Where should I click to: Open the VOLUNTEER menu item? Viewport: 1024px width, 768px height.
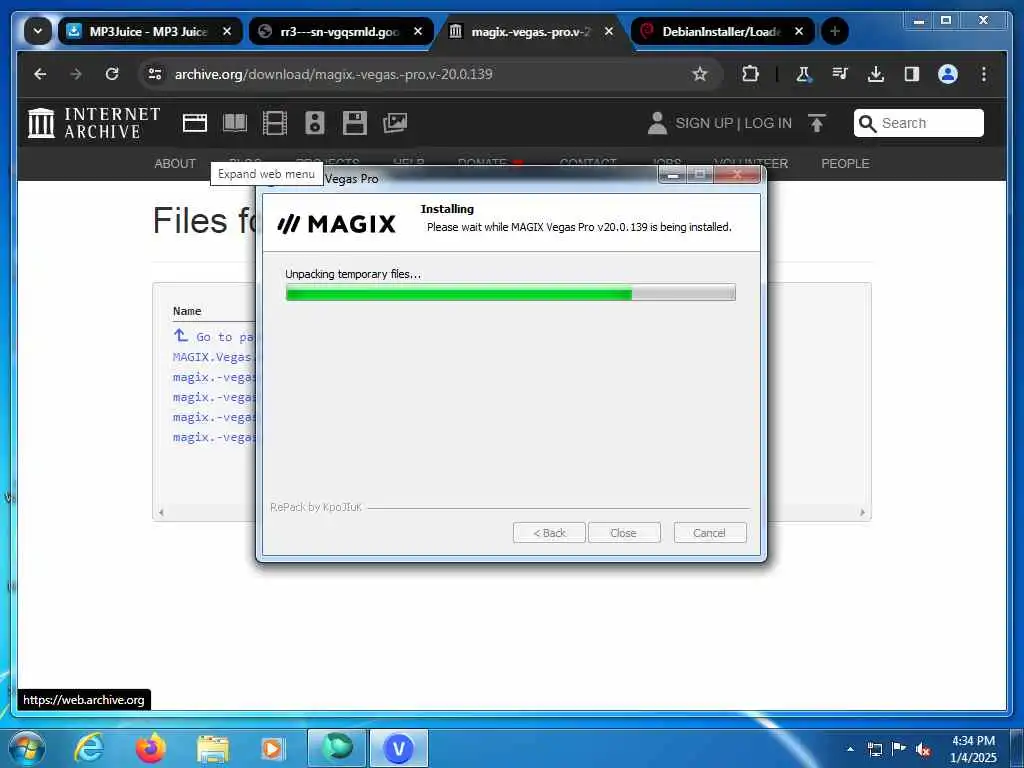751,164
